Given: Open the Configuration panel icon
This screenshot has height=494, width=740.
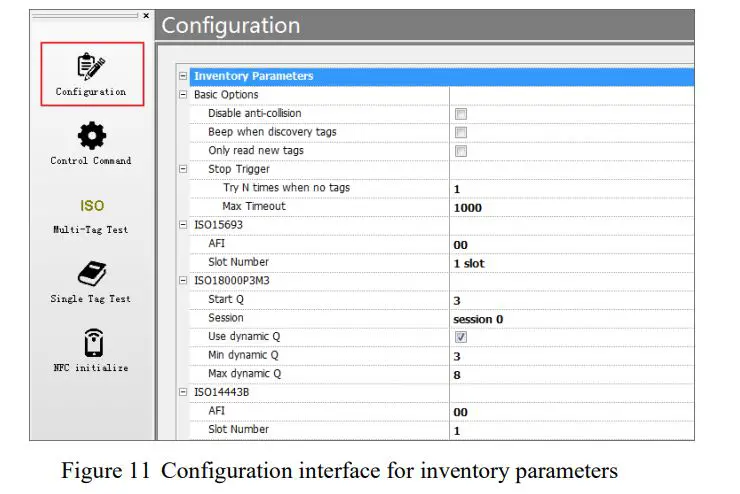Looking at the screenshot, I should tap(91, 67).
